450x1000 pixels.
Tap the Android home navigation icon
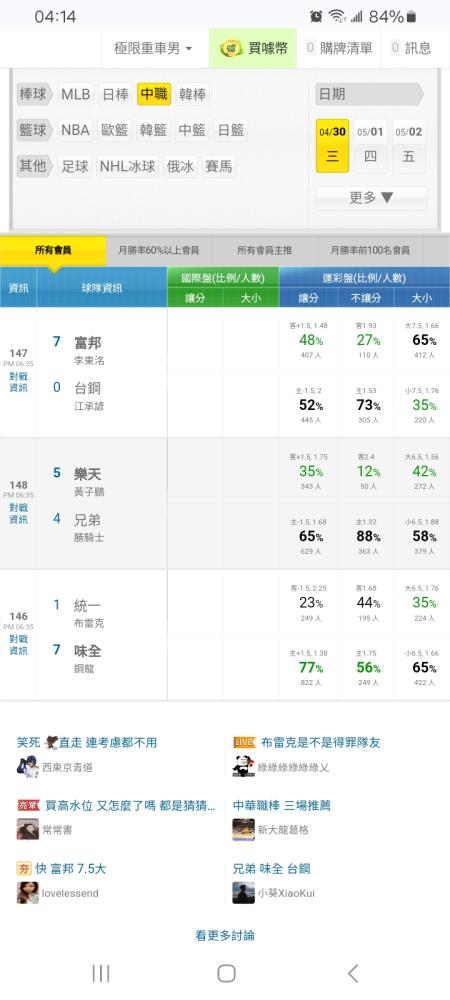(x=226, y=973)
